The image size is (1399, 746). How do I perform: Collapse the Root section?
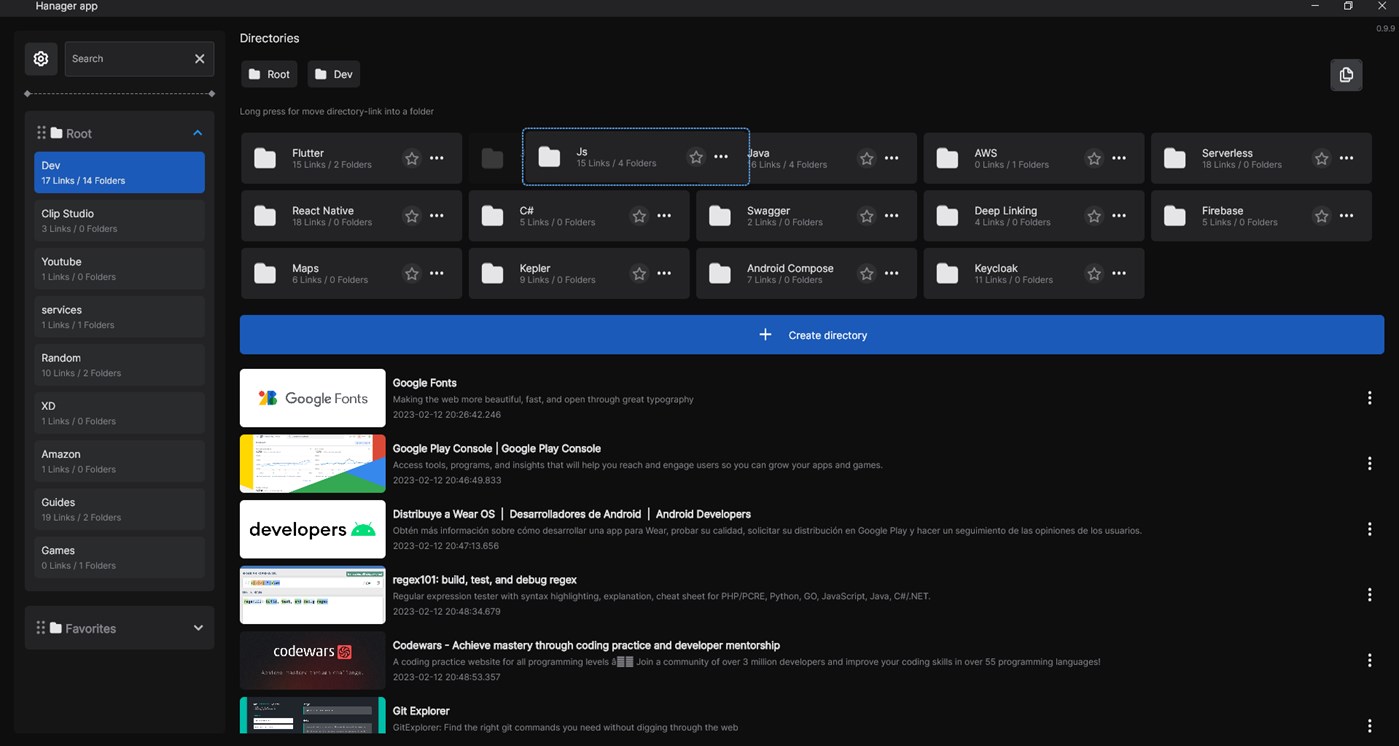pos(198,133)
